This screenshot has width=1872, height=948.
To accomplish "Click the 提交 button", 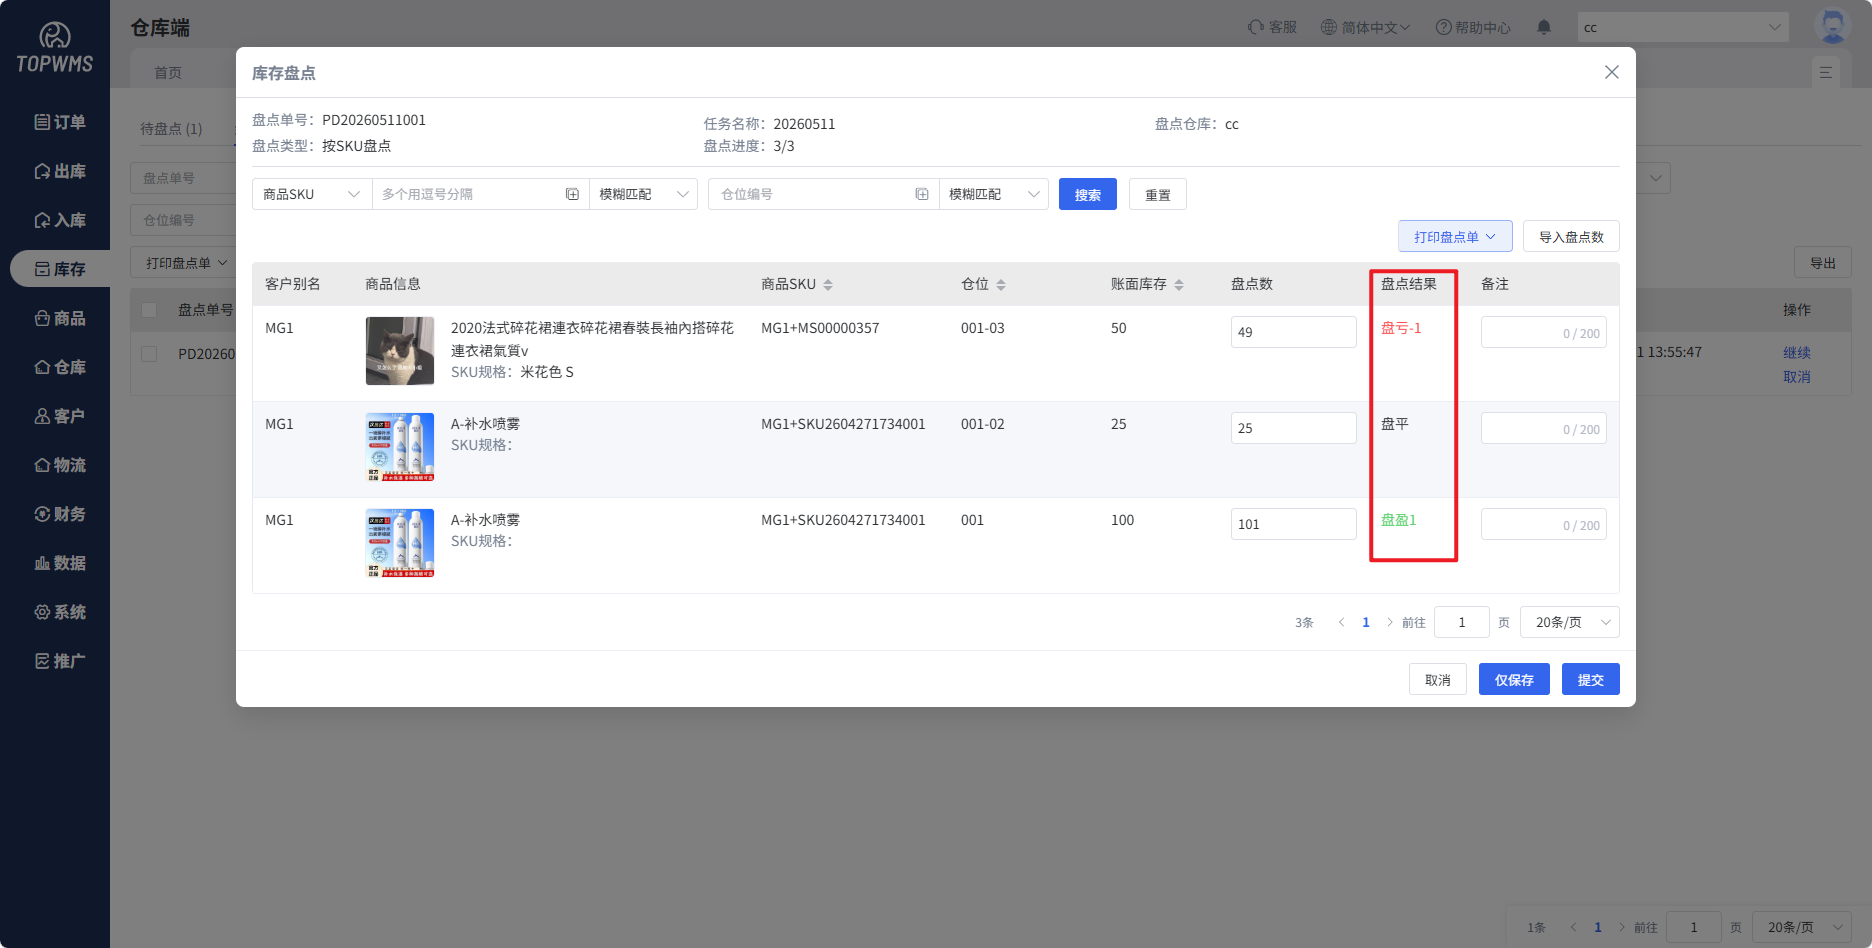I will coord(1591,680).
